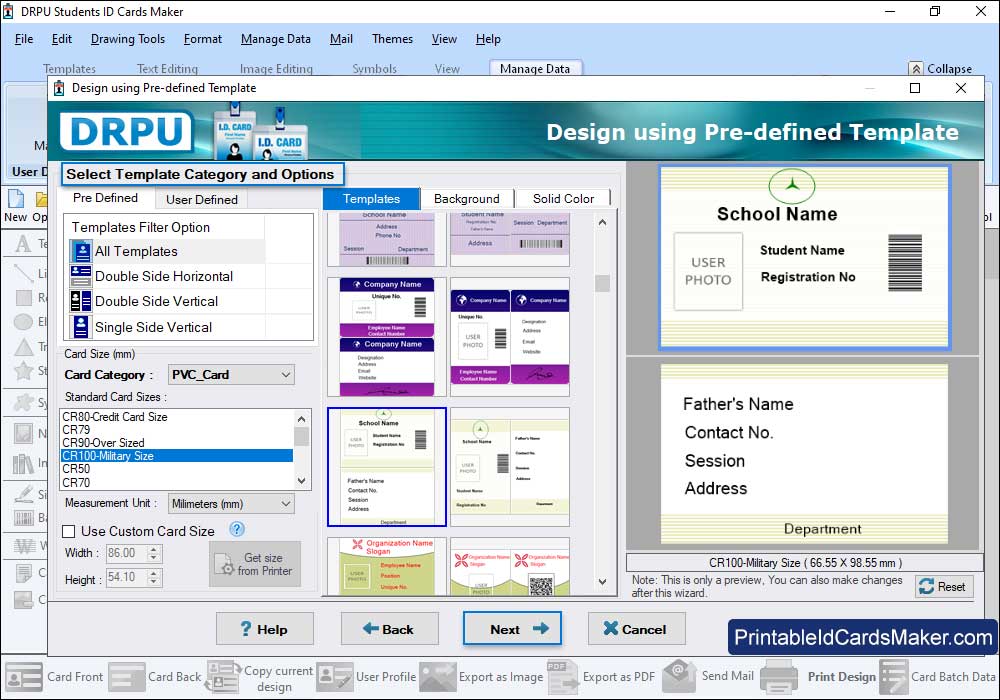Open the File menu
Viewport: 1000px width, 700px height.
click(x=24, y=39)
